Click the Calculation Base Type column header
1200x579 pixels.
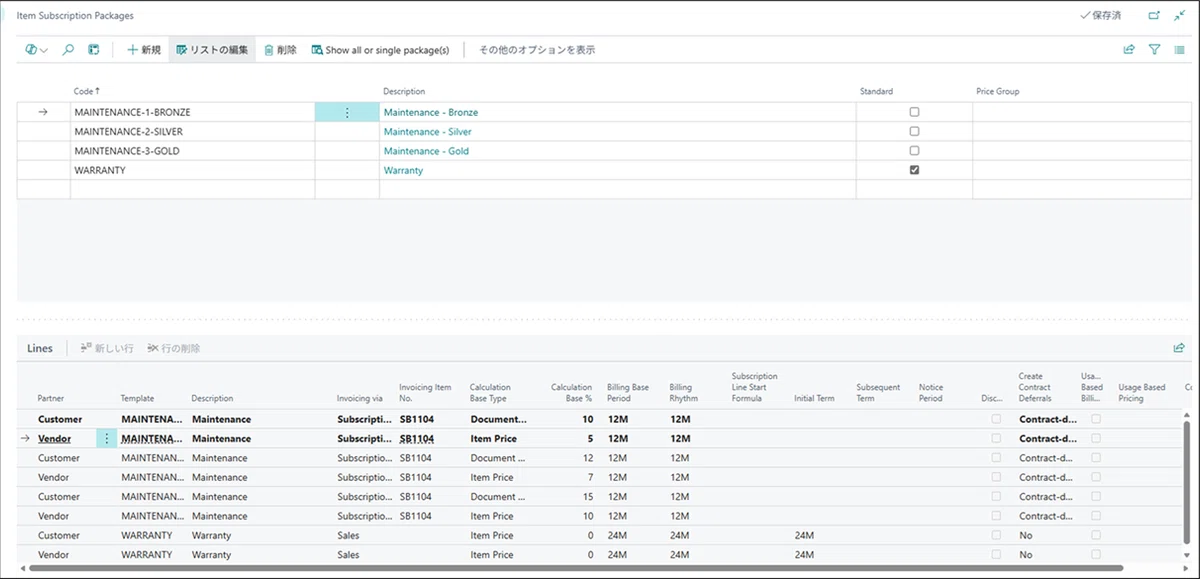pyautogui.click(x=490, y=393)
